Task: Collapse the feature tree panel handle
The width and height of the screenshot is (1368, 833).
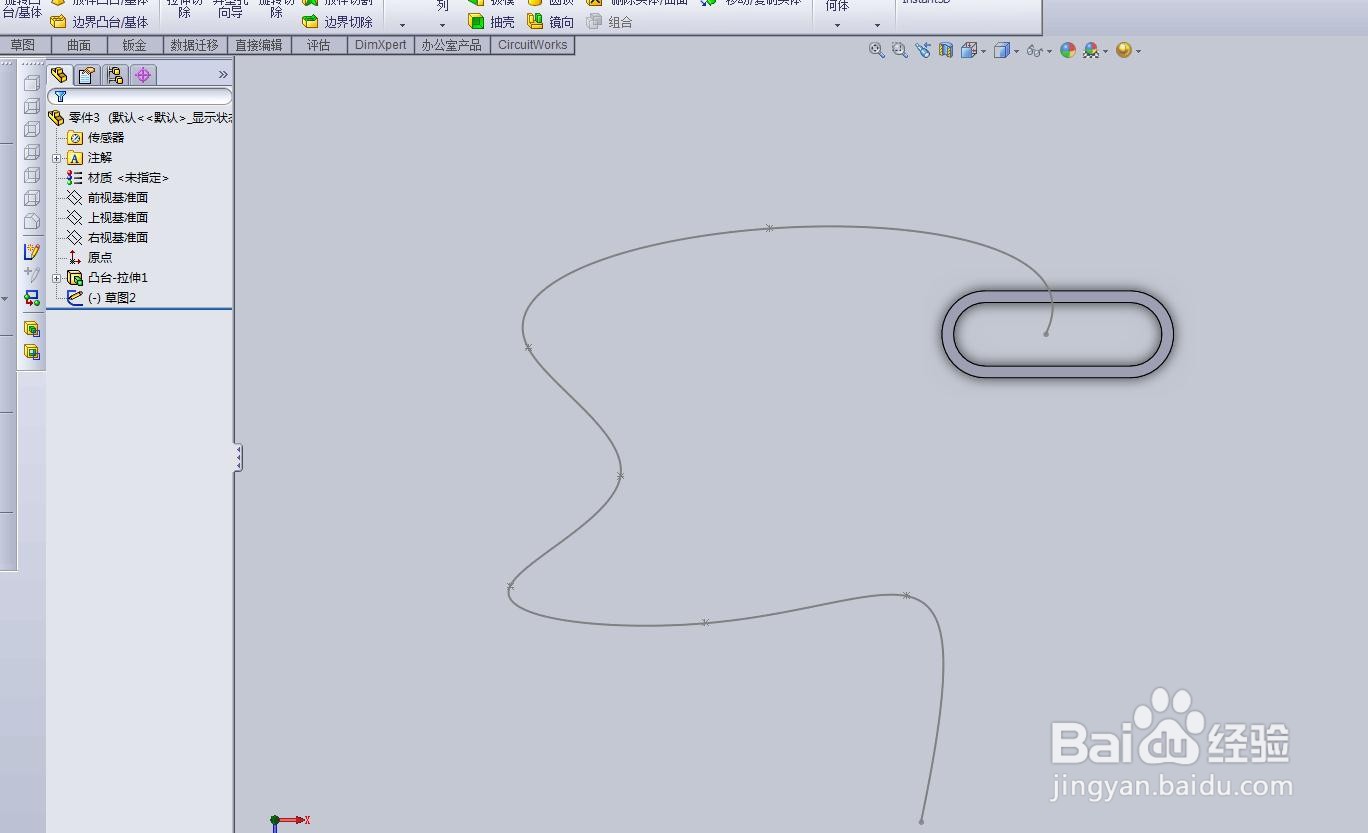Action: (x=238, y=458)
